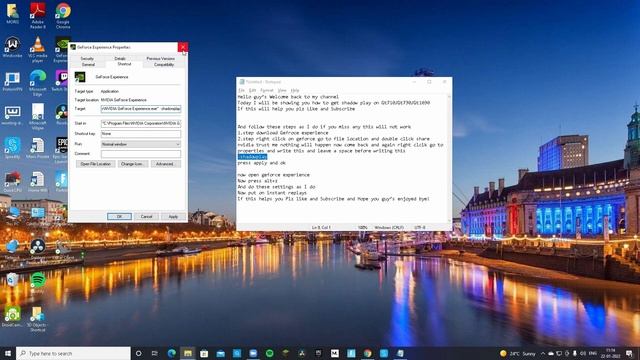Switch to the Previous Versions tab

point(160,59)
